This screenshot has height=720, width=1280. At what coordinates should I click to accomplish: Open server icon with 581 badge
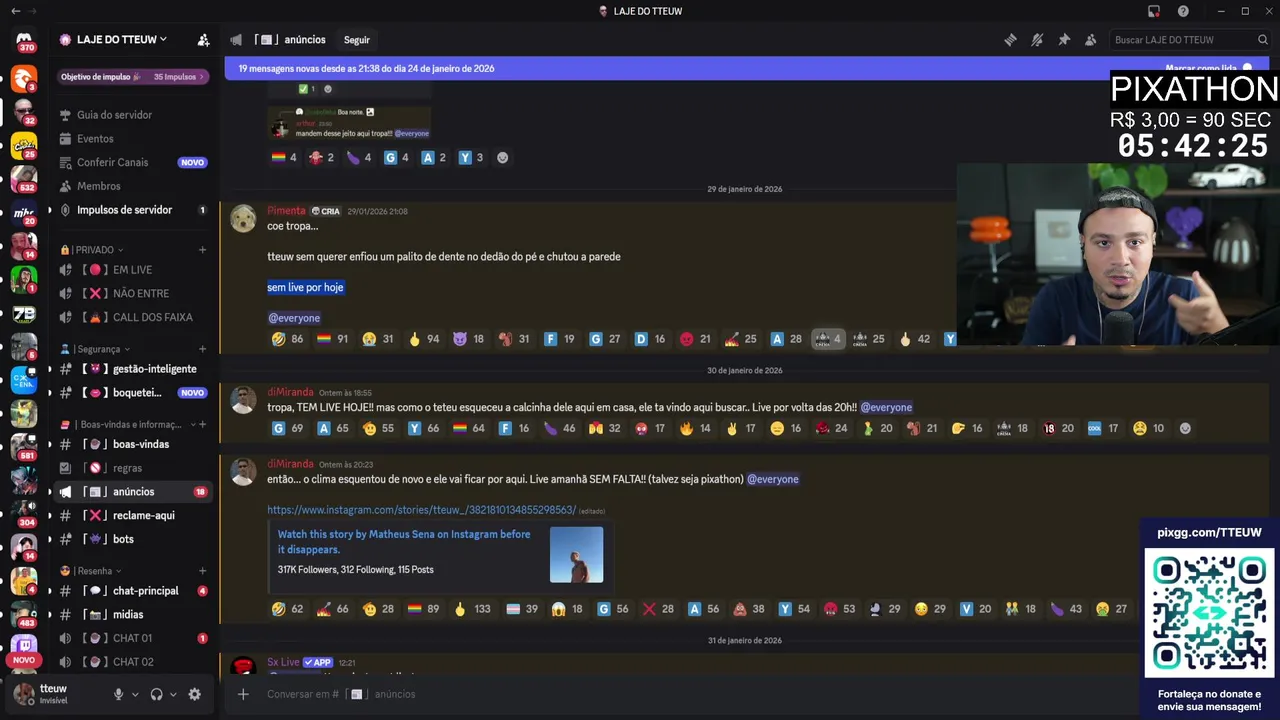(24, 447)
